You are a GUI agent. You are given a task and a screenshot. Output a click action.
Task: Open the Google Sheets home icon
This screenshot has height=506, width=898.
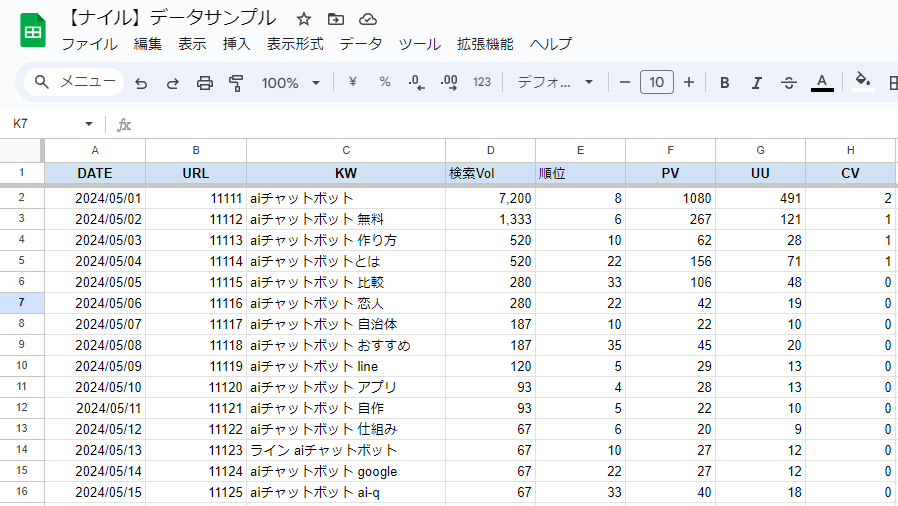click(33, 30)
